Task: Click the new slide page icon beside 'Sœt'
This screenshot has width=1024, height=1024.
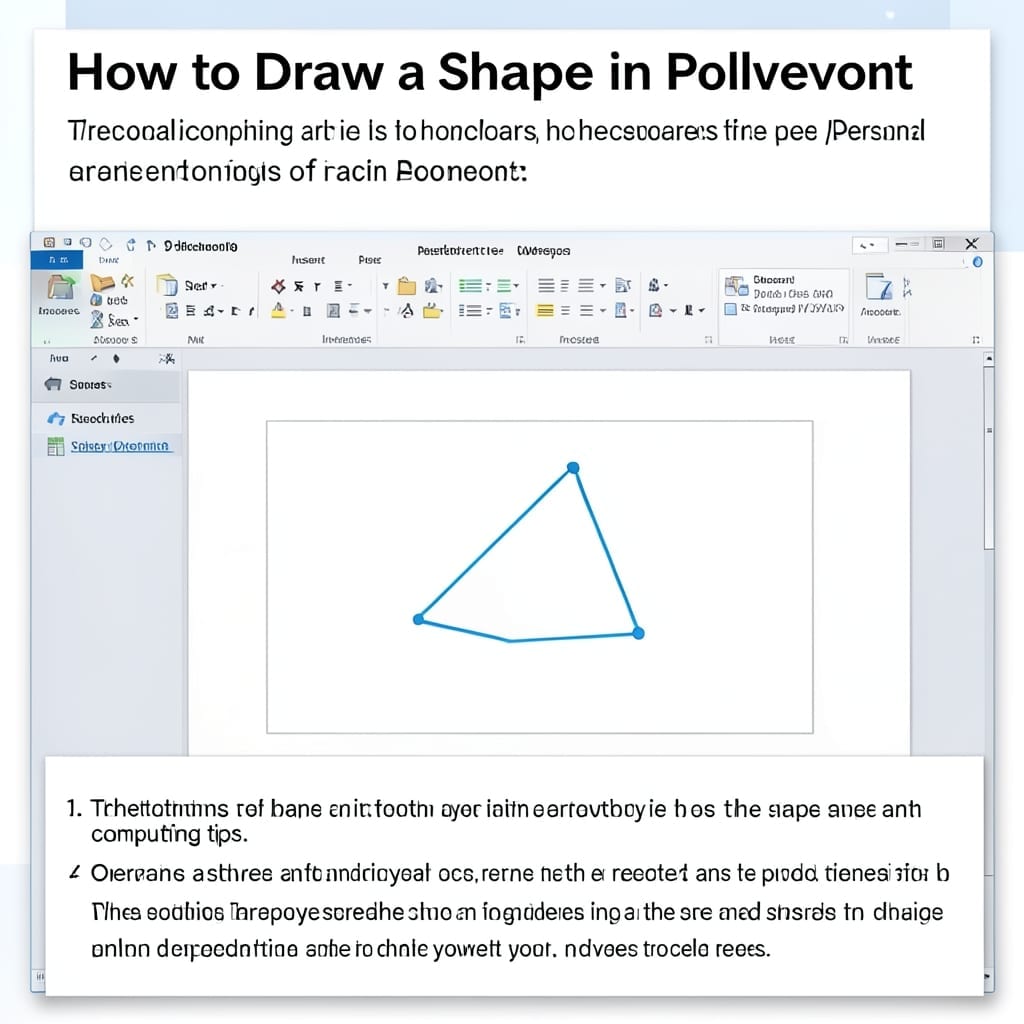Action: click(x=167, y=285)
